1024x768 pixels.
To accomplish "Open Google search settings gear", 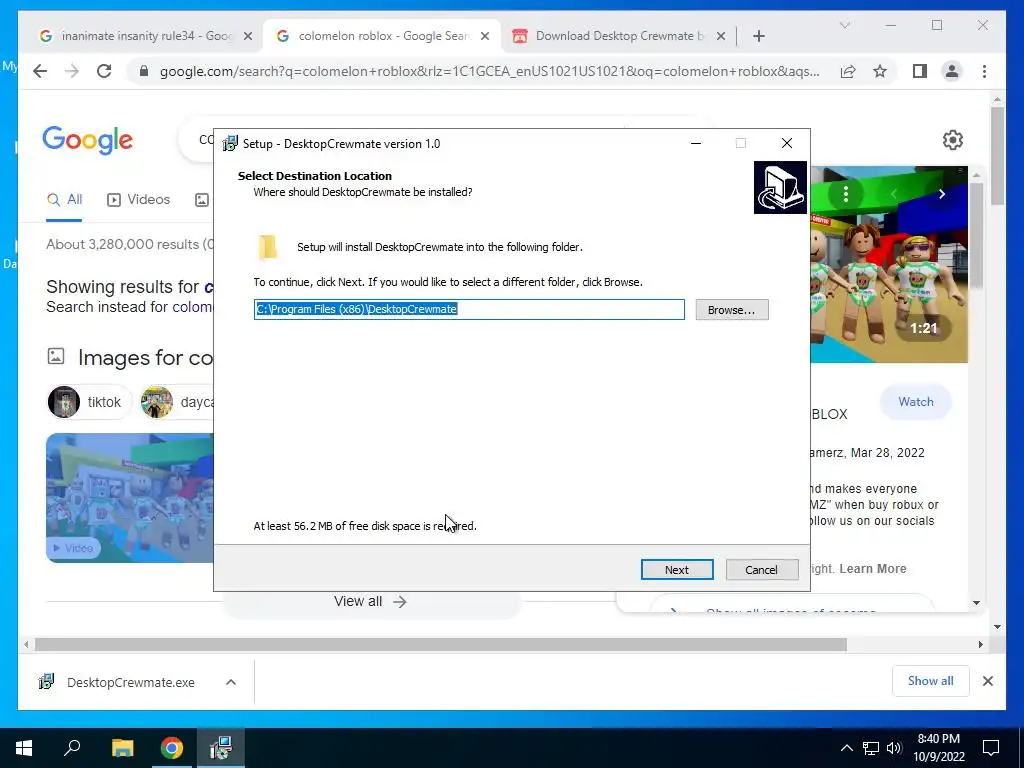I will [x=952, y=140].
